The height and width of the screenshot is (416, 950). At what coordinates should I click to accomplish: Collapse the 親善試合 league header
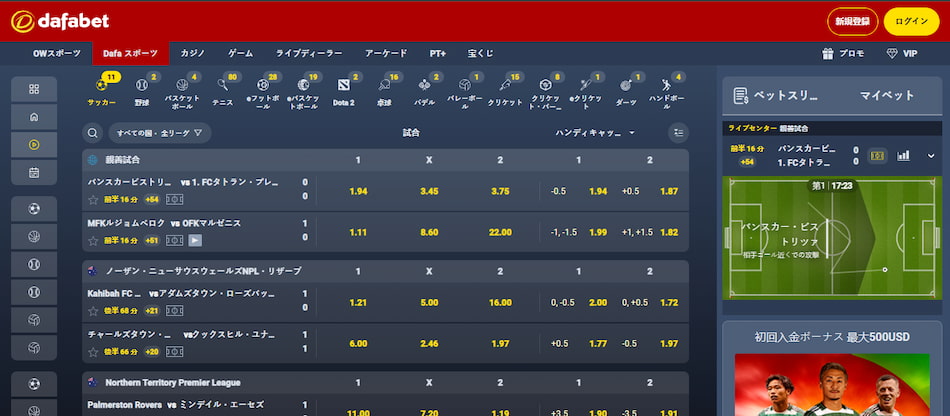click(x=385, y=160)
